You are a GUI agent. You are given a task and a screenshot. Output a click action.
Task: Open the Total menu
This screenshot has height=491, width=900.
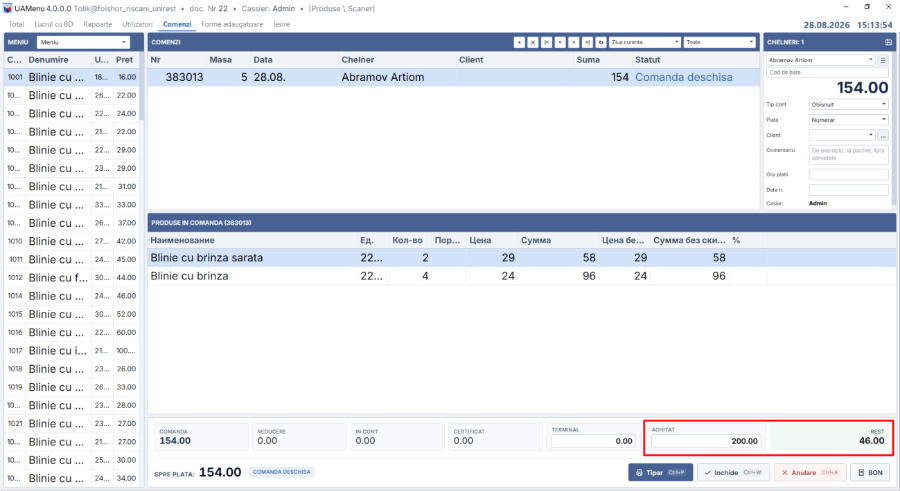[16, 24]
